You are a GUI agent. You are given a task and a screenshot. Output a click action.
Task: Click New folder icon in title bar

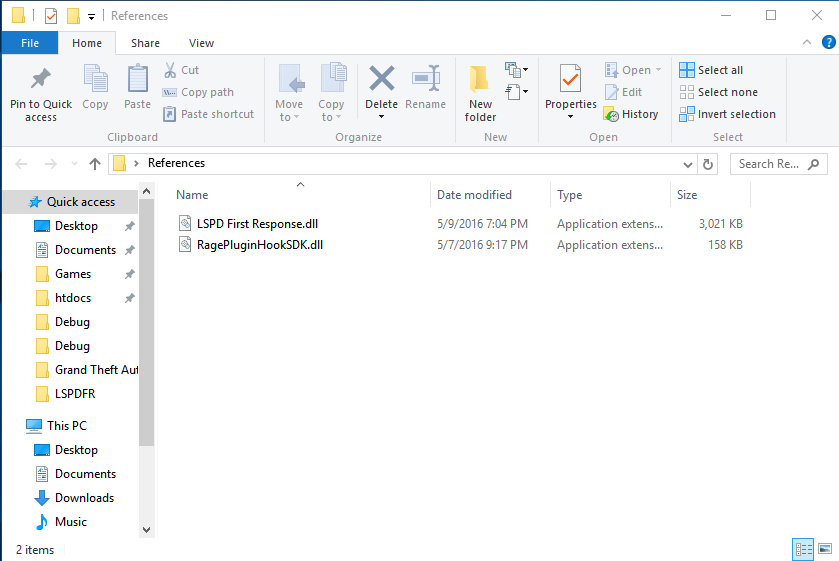73,16
